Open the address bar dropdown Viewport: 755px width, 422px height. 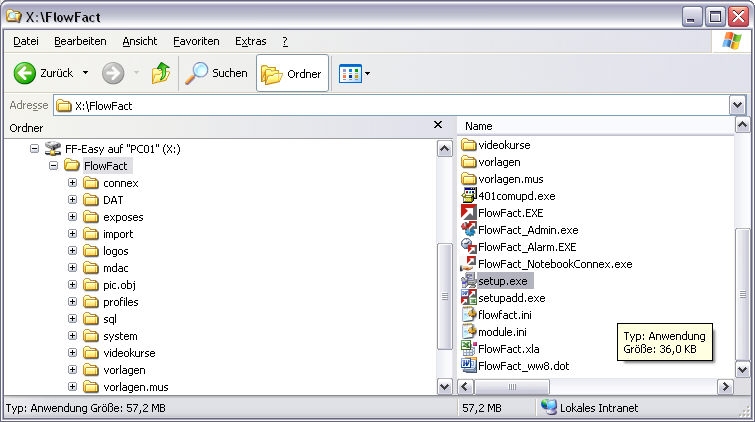737,105
